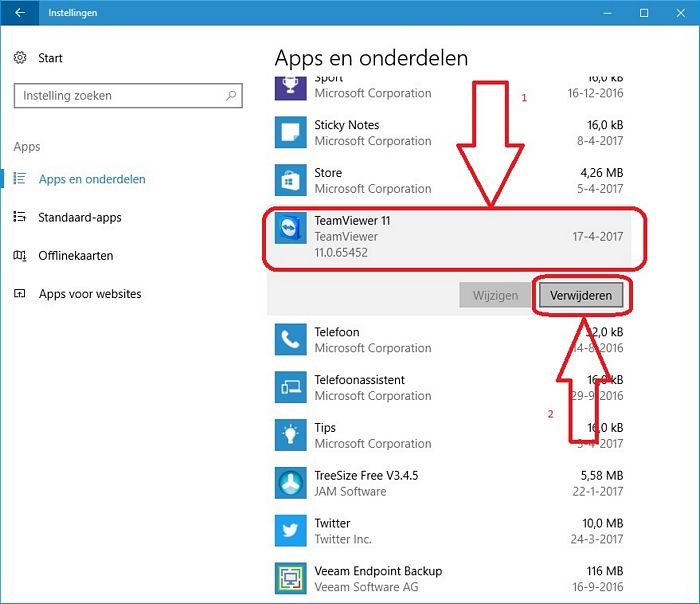Viewport: 700px width, 604px height.
Task: Close the Instellingen window
Action: coord(680,13)
